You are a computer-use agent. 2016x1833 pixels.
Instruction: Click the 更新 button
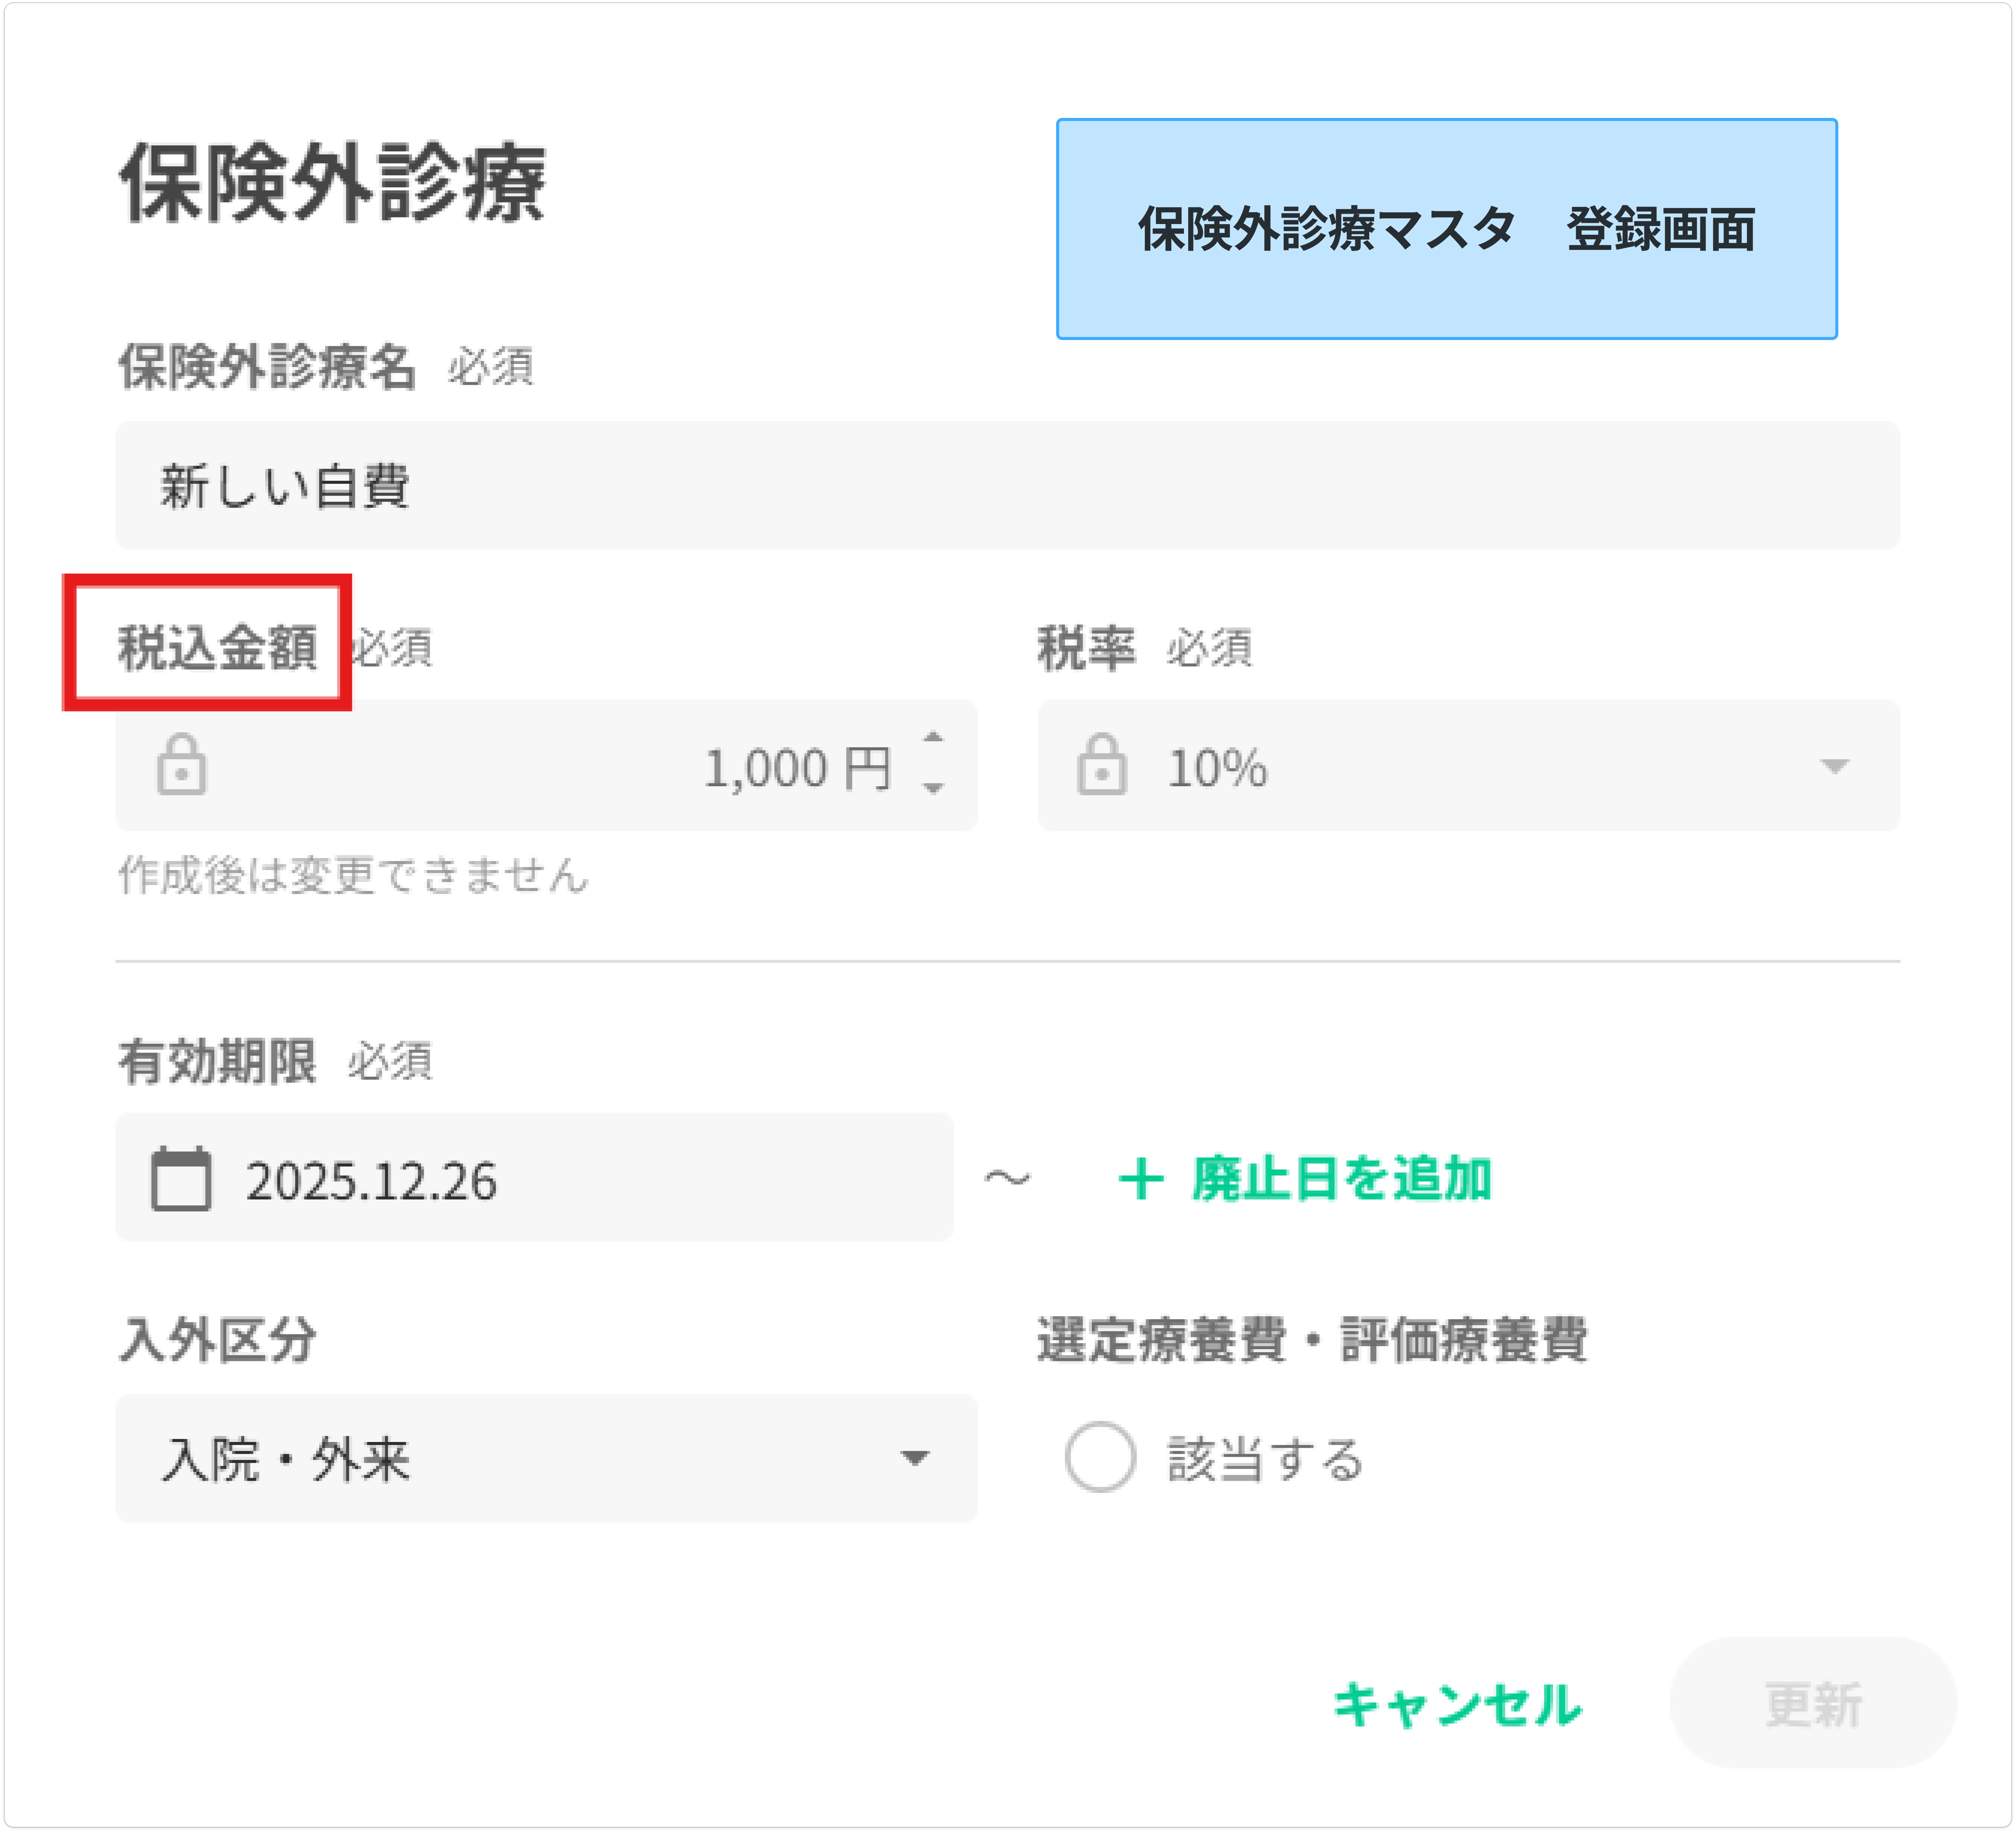coord(1812,1703)
